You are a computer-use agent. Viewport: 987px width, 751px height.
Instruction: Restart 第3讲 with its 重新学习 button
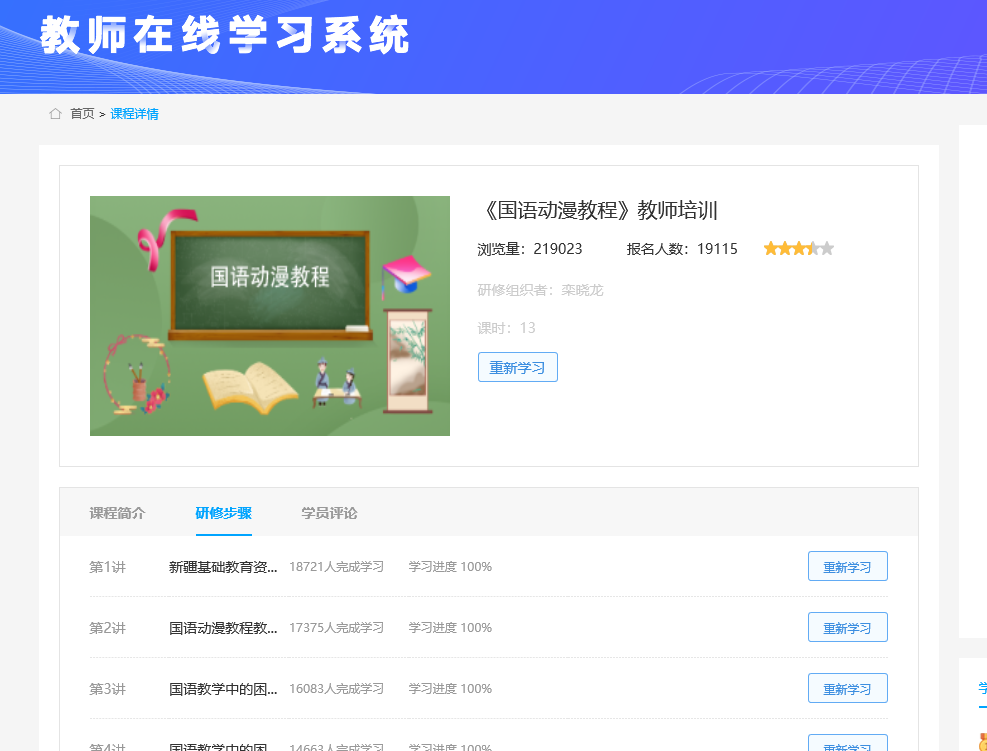point(847,689)
